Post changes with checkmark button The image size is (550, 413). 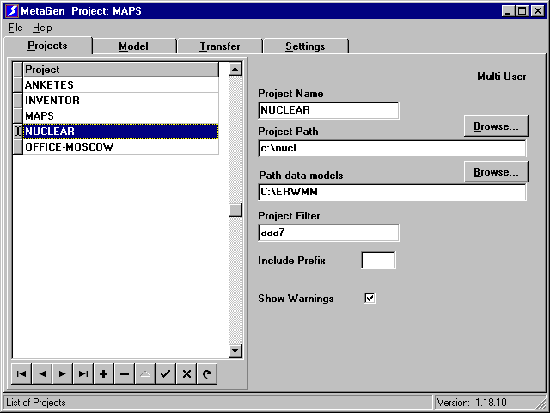tap(165, 374)
